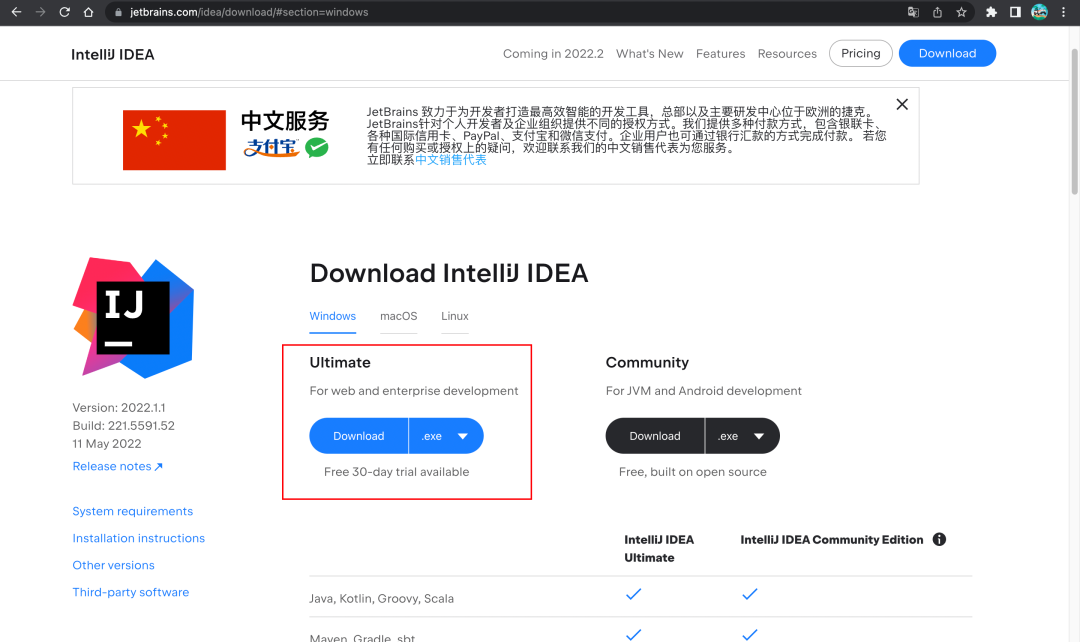Click 'Java, Kotlin, Groovy, Scala' row text
Viewport: 1080px width, 642px height.
tap(382, 599)
